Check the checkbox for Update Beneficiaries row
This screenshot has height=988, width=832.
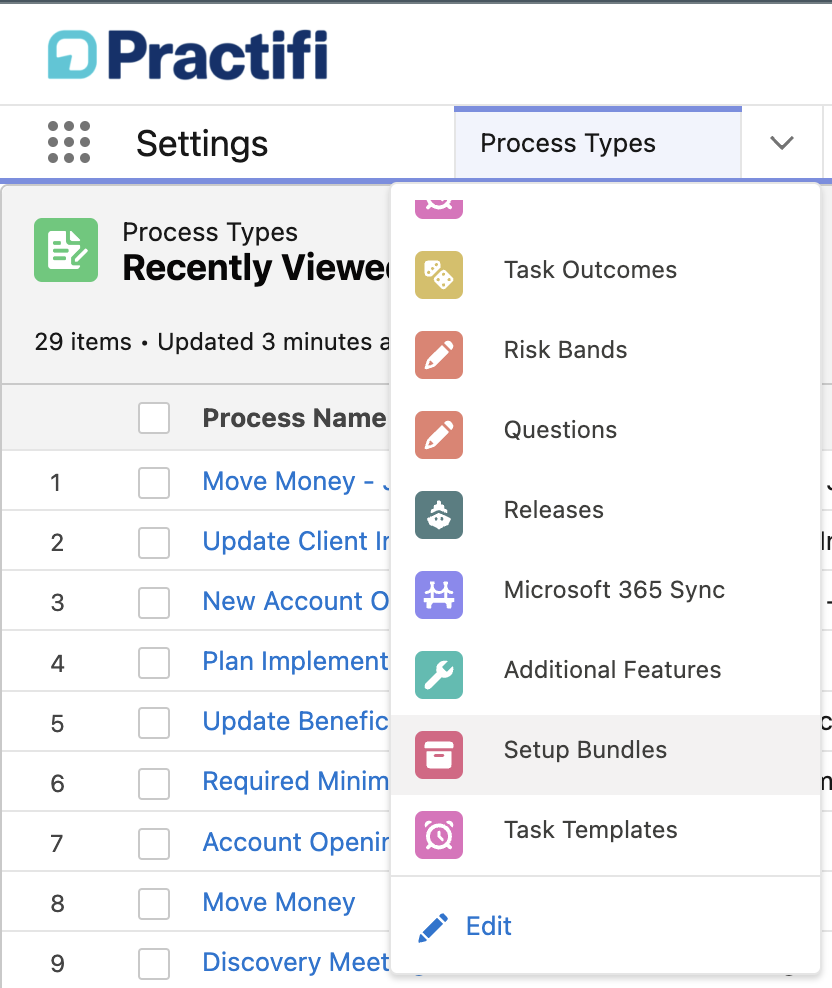click(x=153, y=723)
